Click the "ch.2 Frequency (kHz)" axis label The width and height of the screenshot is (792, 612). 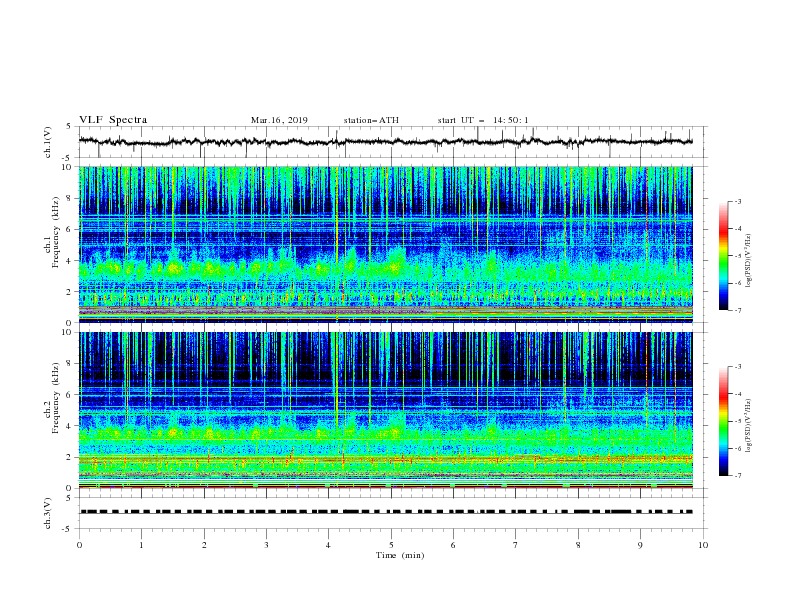point(51,398)
